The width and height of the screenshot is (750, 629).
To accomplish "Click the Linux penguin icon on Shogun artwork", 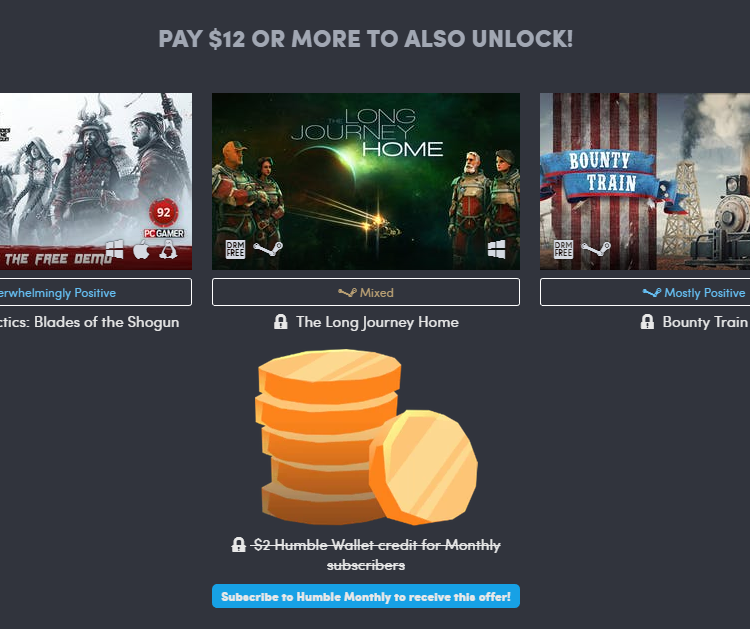I will (x=168, y=250).
